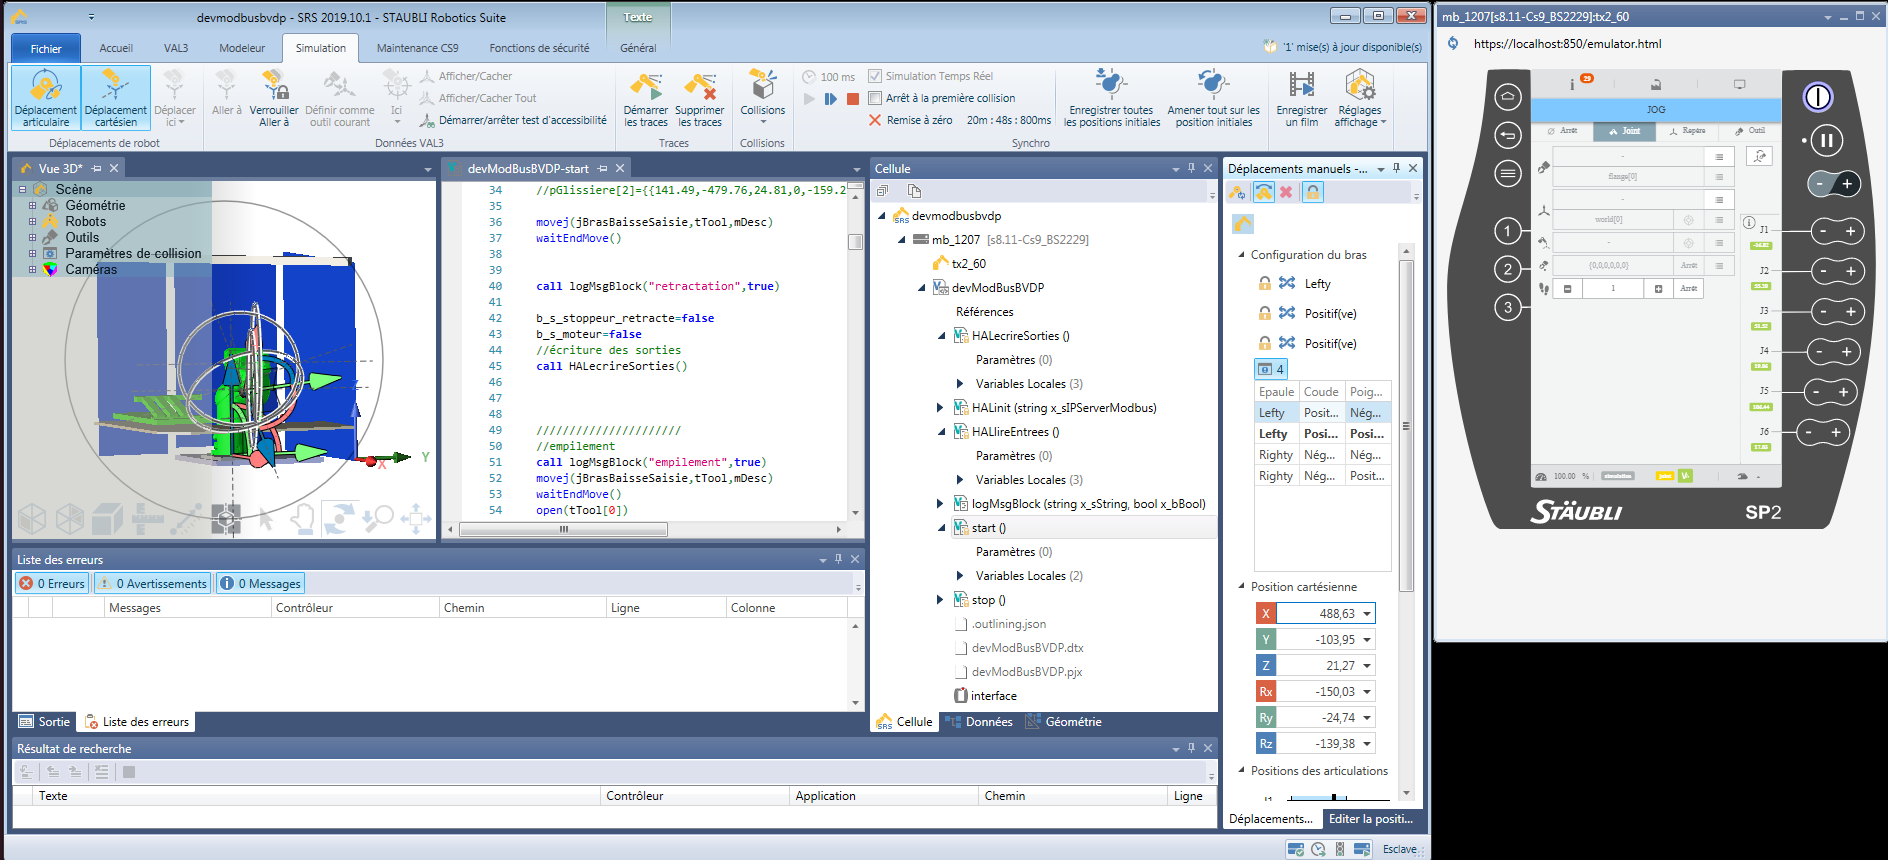This screenshot has width=1888, height=860.
Task: Click Remise à zéro red X icon
Action: (x=875, y=120)
